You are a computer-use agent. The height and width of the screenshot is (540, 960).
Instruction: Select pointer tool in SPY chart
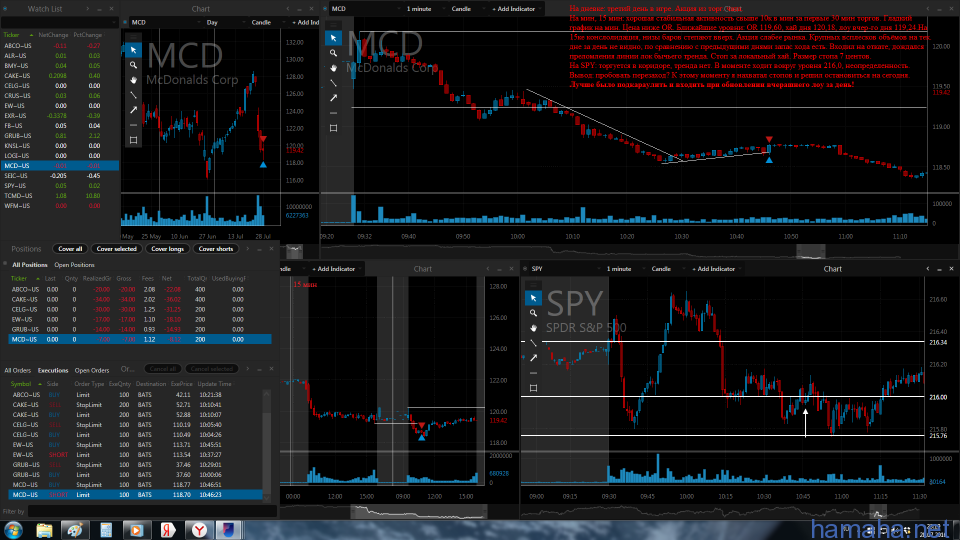[533, 298]
